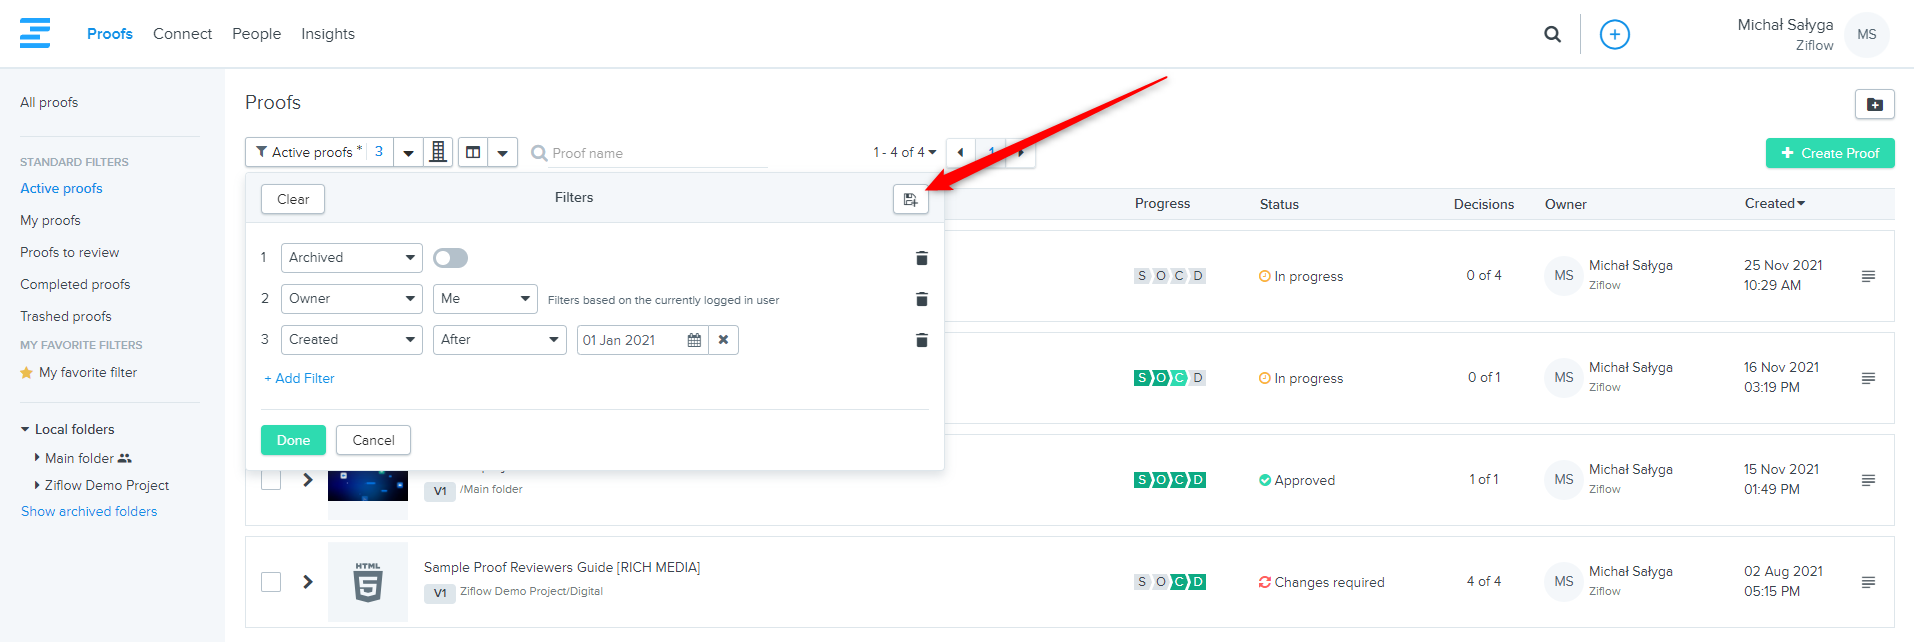Open the calendar date picker icon
Image resolution: width=1914 pixels, height=642 pixels.
(x=694, y=340)
